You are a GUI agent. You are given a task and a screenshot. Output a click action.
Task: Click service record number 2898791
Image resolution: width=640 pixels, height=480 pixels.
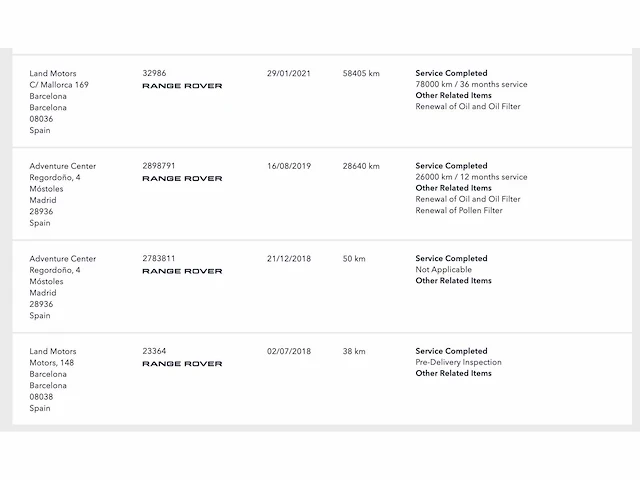[x=160, y=166]
